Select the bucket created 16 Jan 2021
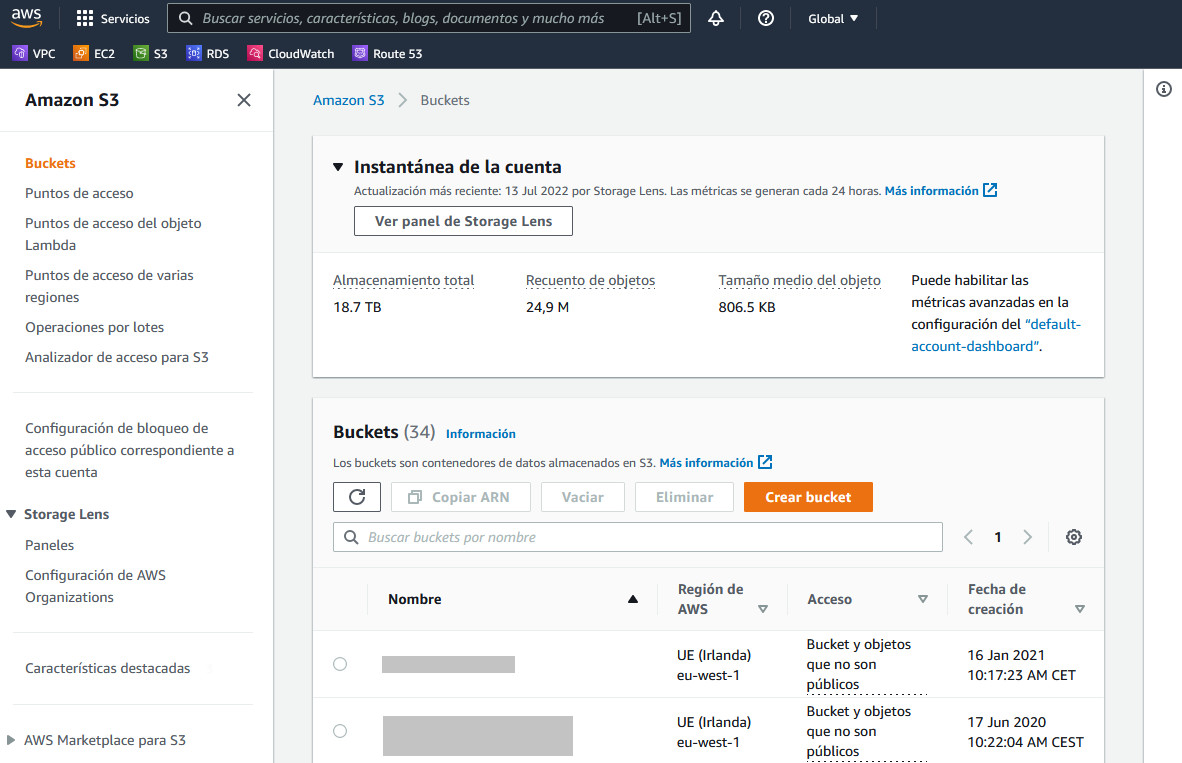This screenshot has width=1182, height=763. [340, 664]
